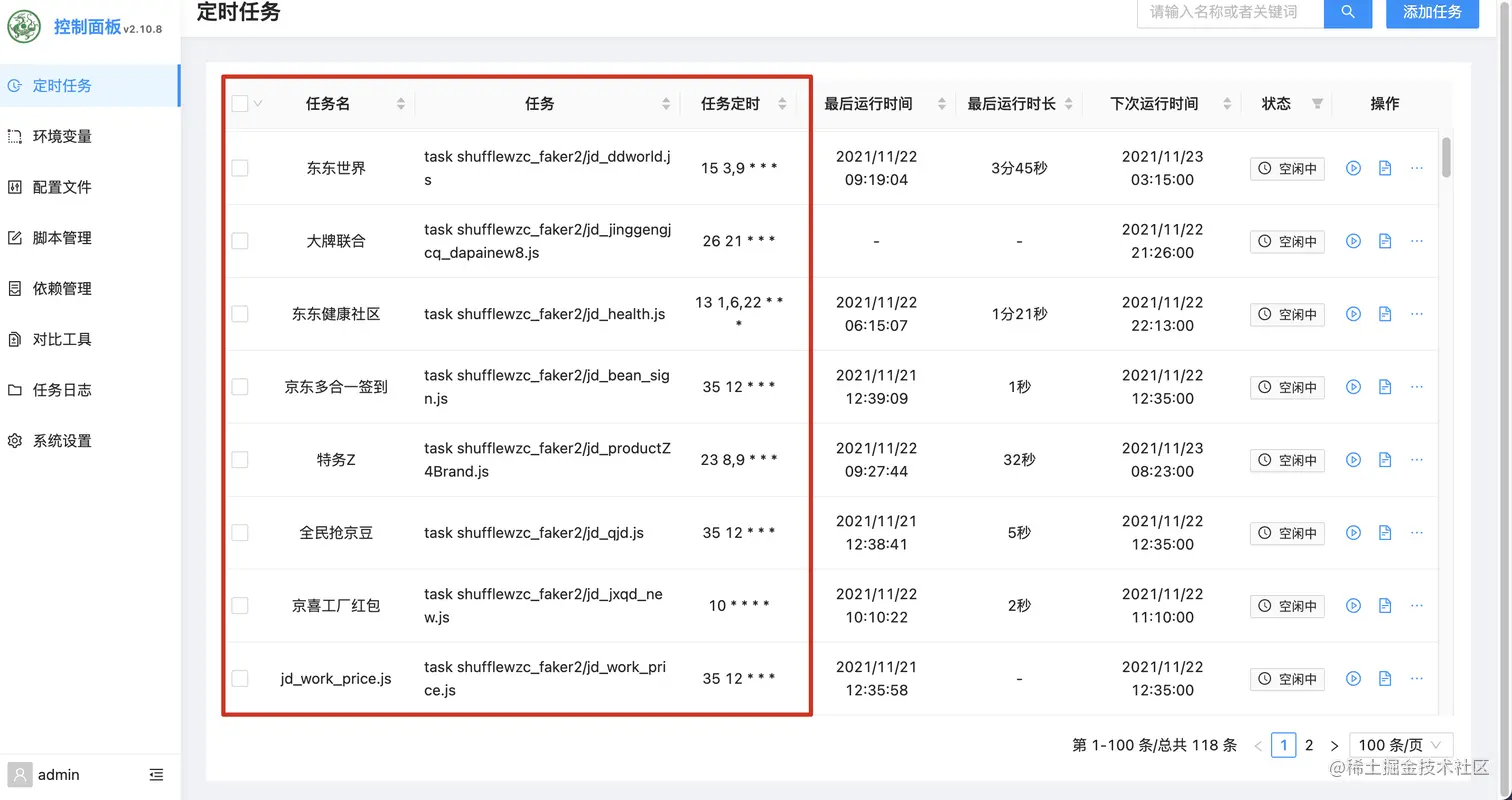Open 系统设置 in the sidebar
This screenshot has height=800, width=1512.
90,441
